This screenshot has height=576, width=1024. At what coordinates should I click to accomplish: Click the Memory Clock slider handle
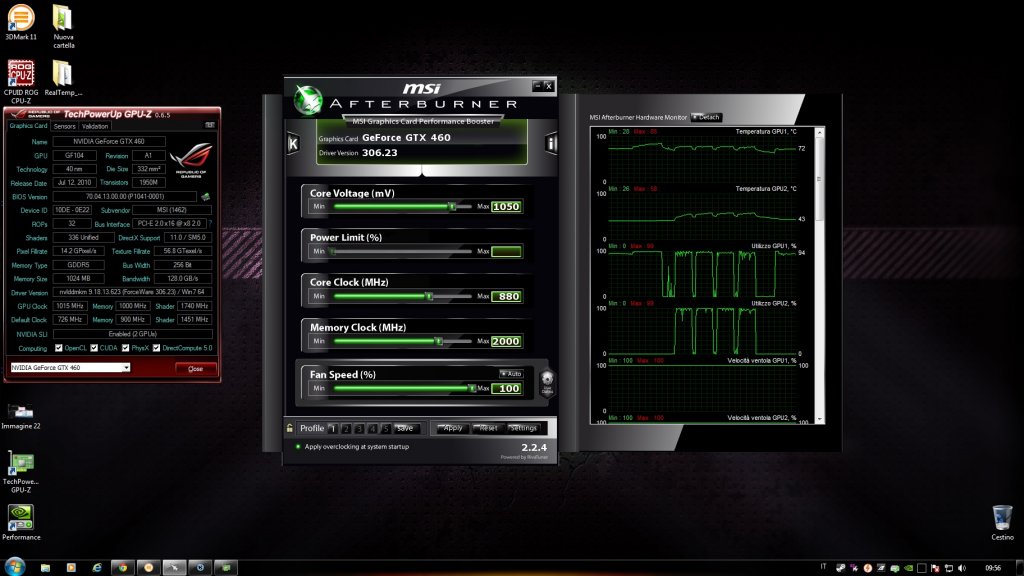click(439, 341)
